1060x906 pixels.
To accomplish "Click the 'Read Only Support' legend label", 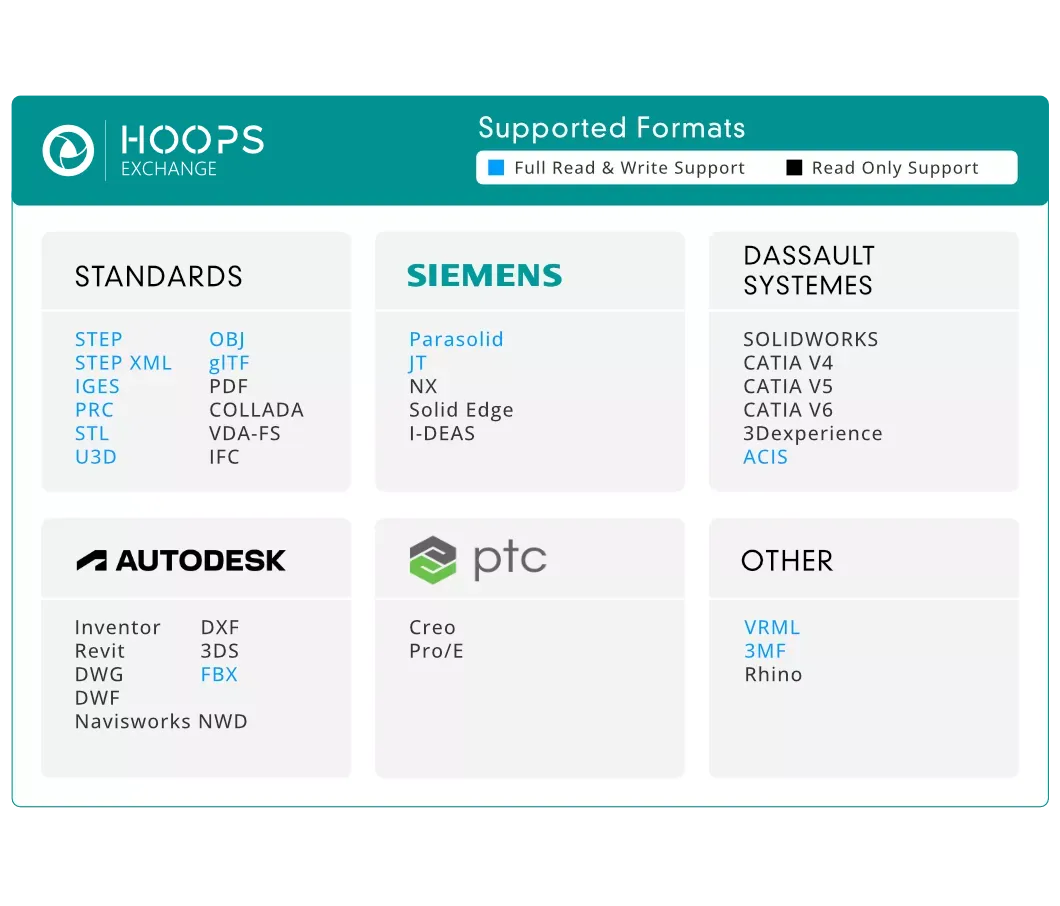I will pyautogui.click(x=895, y=168).
